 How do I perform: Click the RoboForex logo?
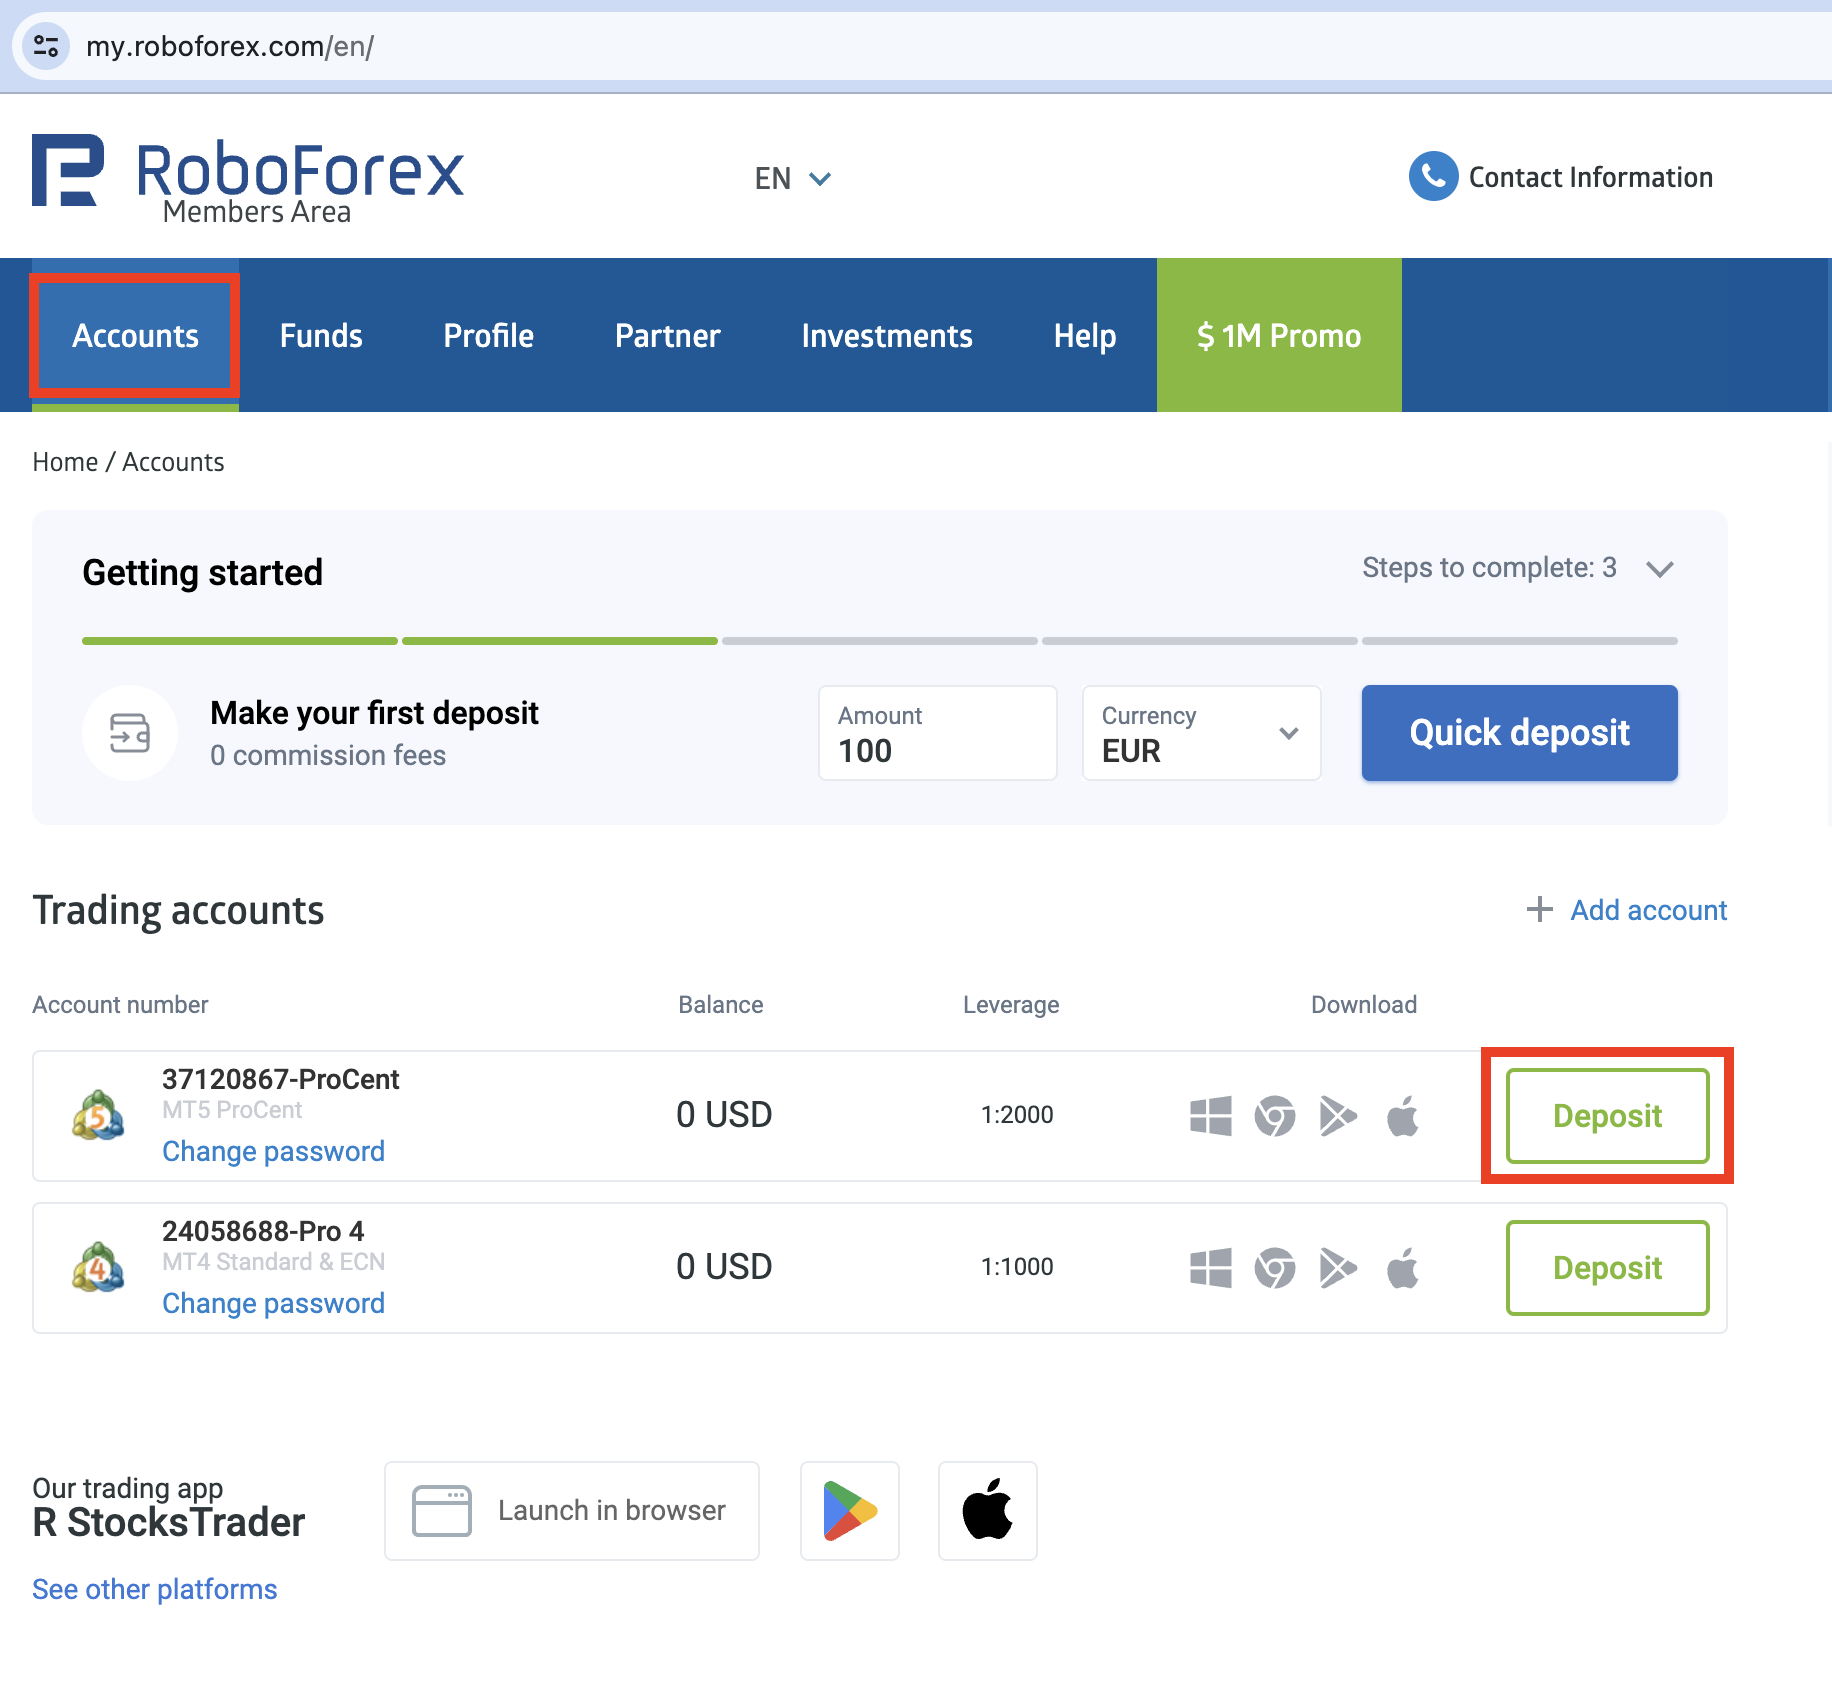248,178
